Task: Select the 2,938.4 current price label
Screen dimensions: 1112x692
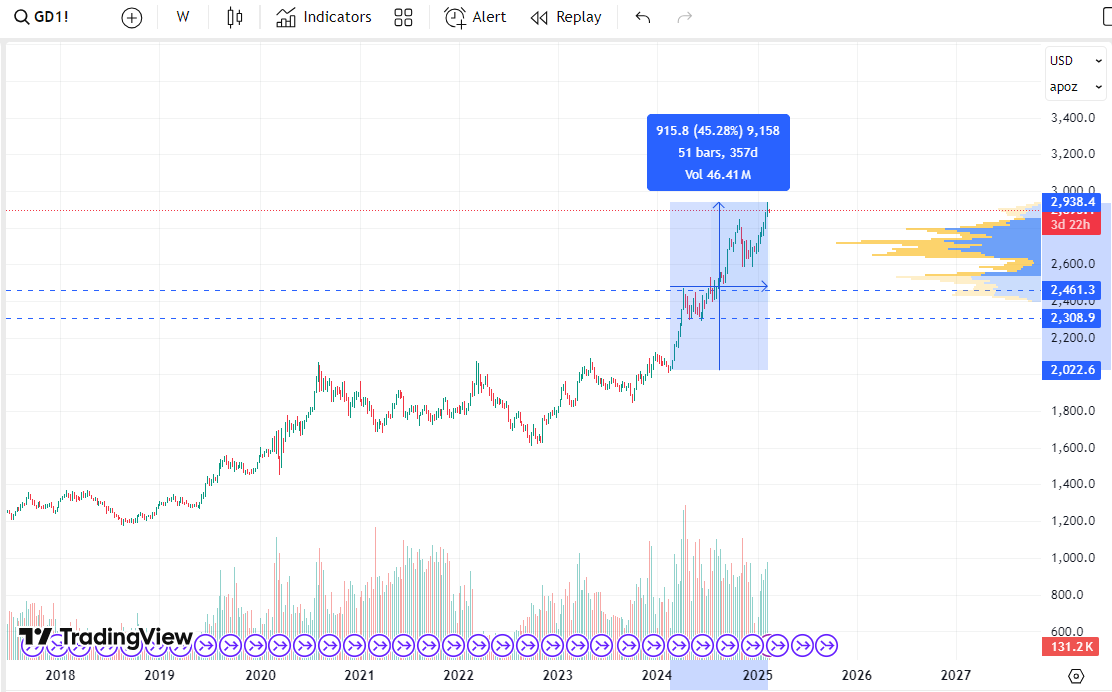Action: click(x=1071, y=202)
